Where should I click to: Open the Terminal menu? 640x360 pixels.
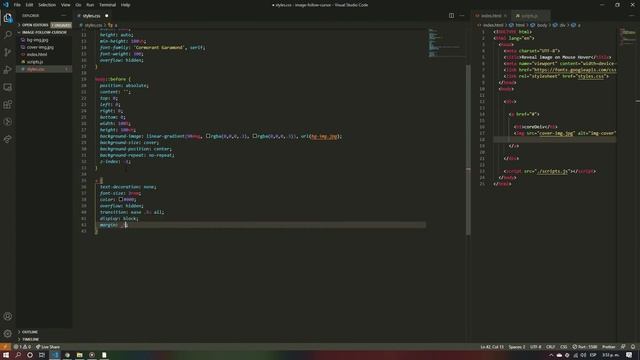tap(108, 5)
